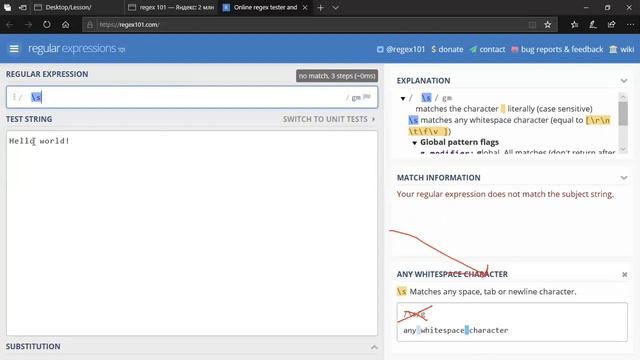Switch to the Desktop/Lesson/ browser tab

pos(77,7)
